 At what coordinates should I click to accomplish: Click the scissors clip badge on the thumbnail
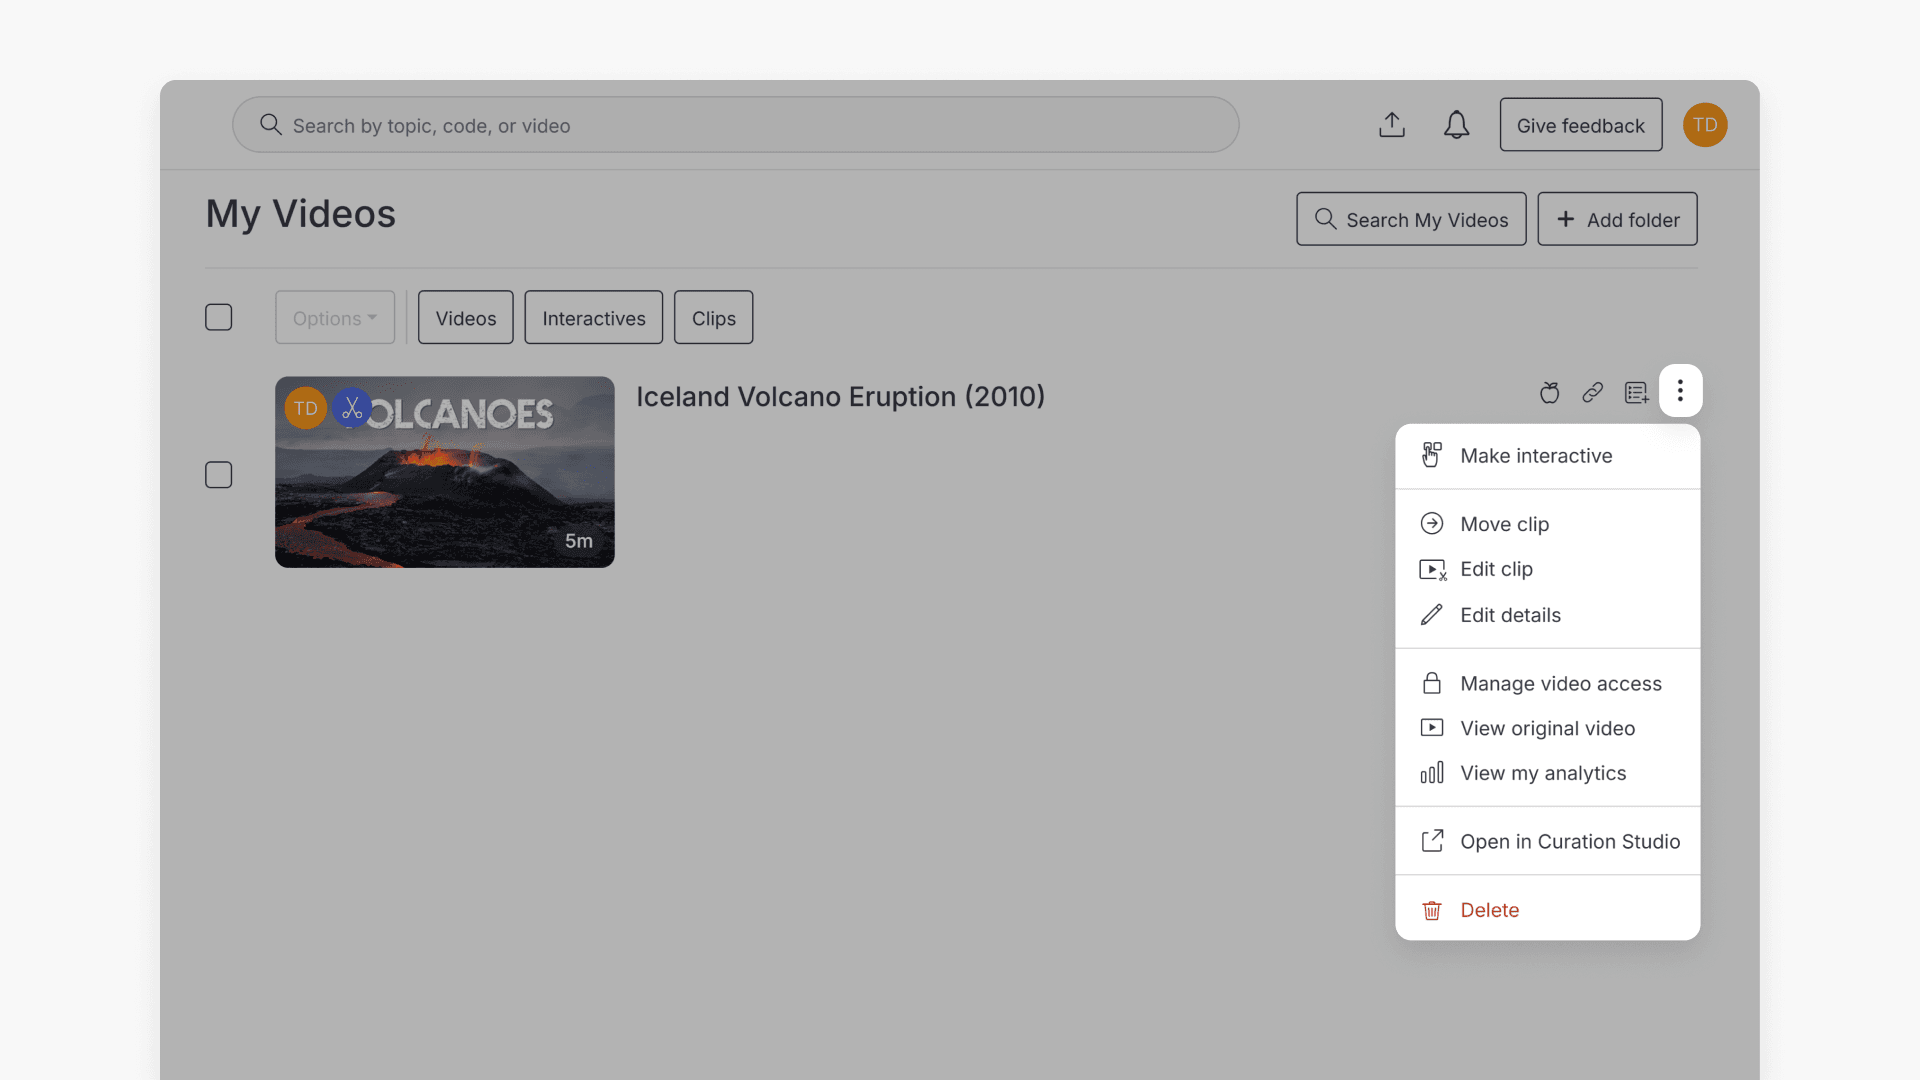(x=351, y=408)
